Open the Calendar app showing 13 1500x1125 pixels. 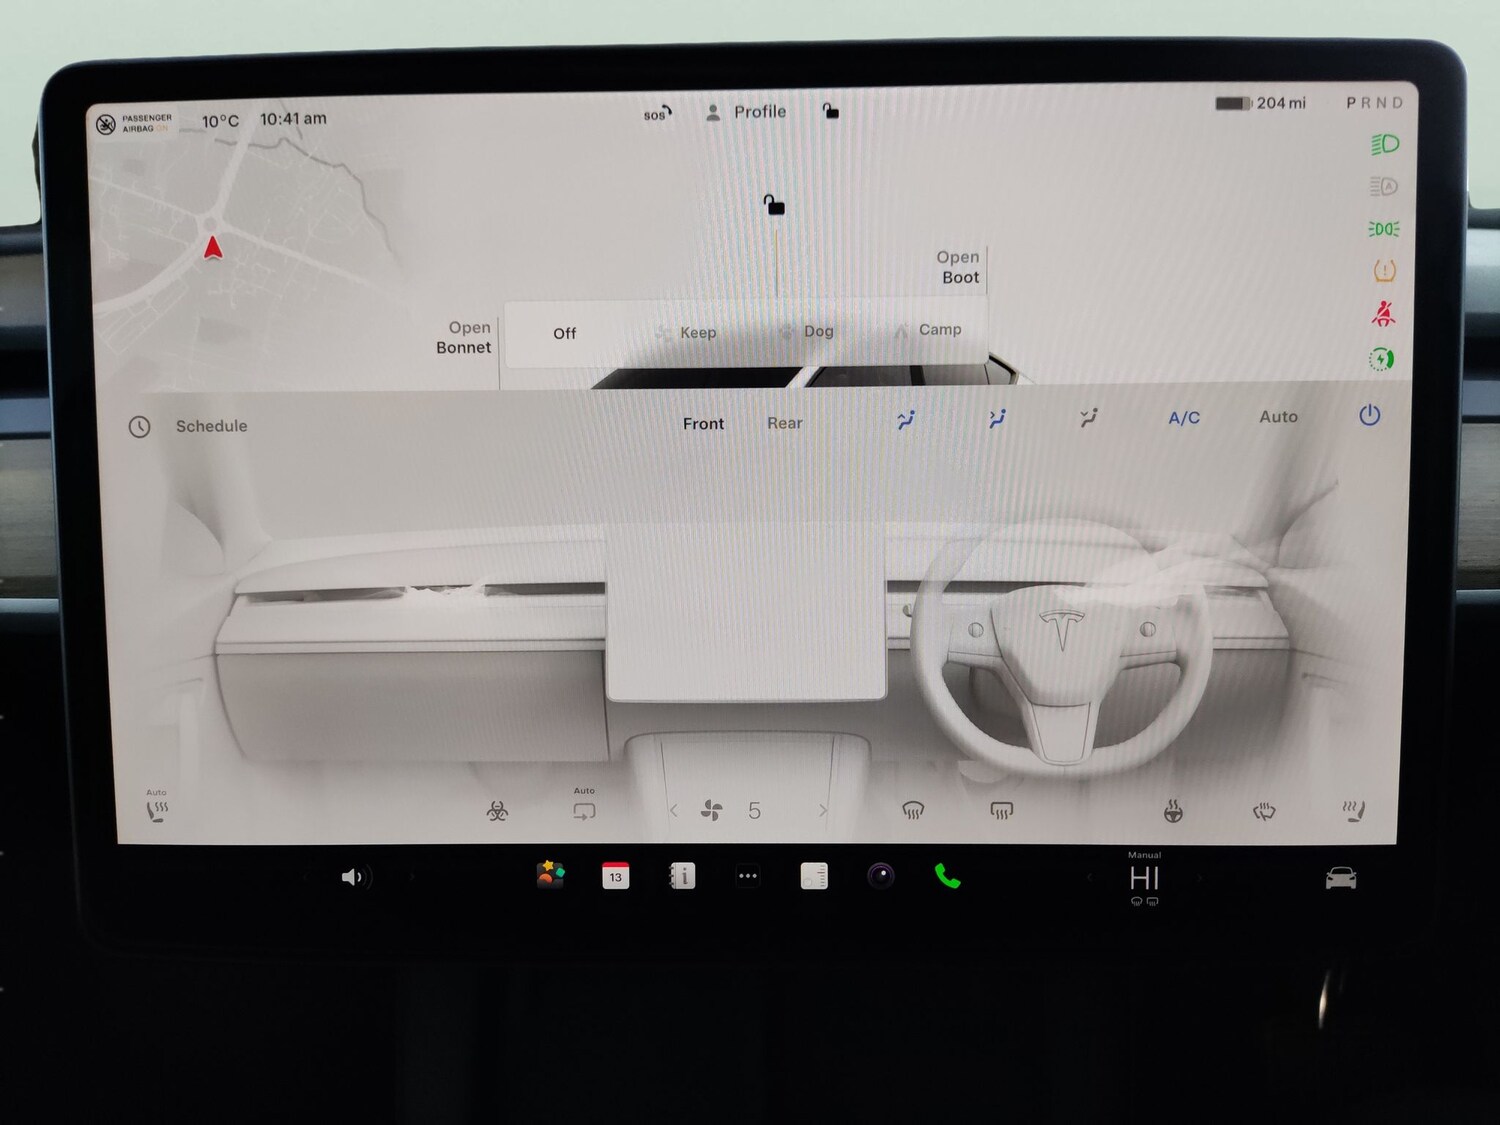point(615,877)
